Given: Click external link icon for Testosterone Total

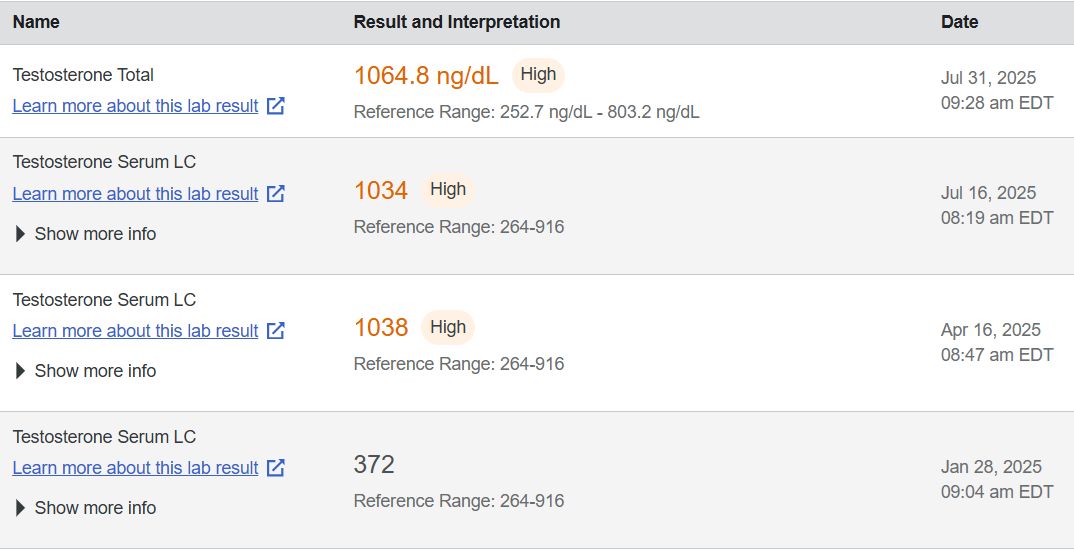Looking at the screenshot, I should click(276, 106).
